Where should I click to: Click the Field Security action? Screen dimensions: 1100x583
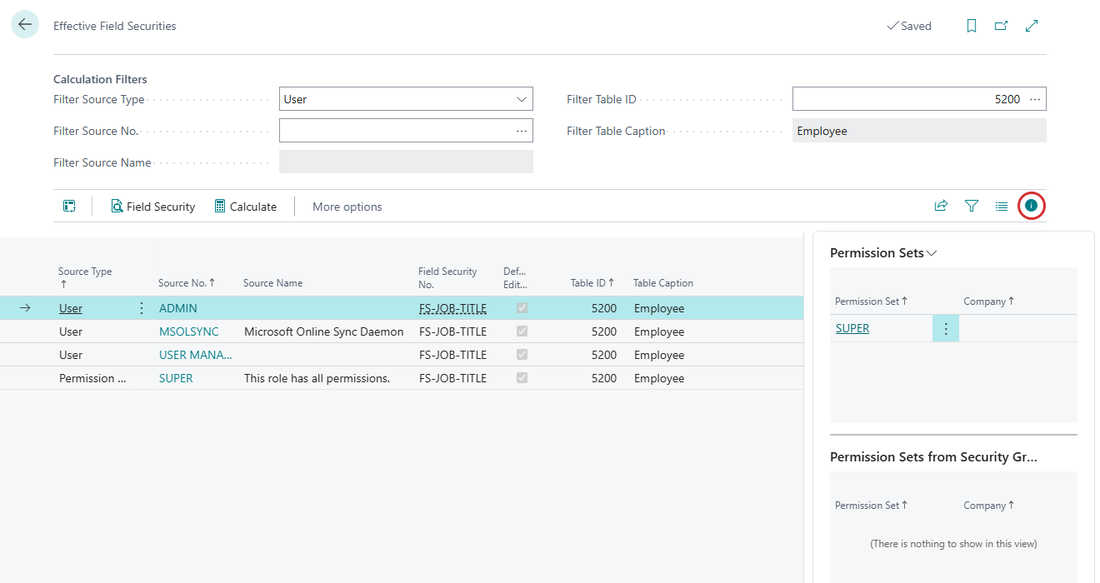(x=152, y=206)
